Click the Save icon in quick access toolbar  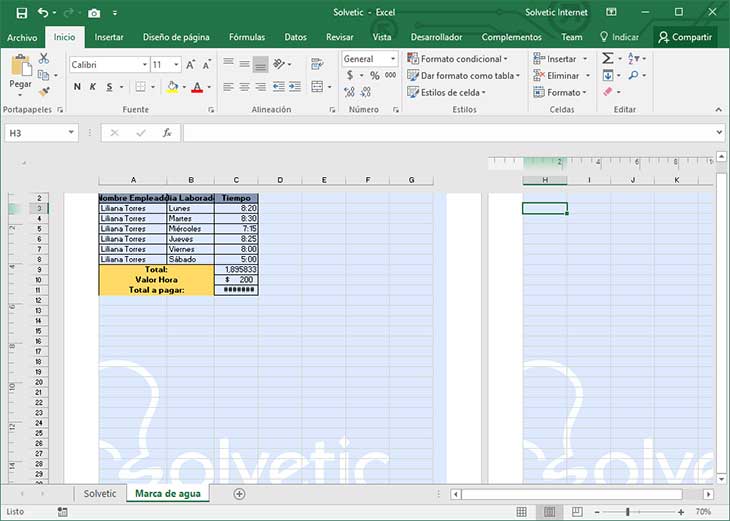click(x=21, y=13)
